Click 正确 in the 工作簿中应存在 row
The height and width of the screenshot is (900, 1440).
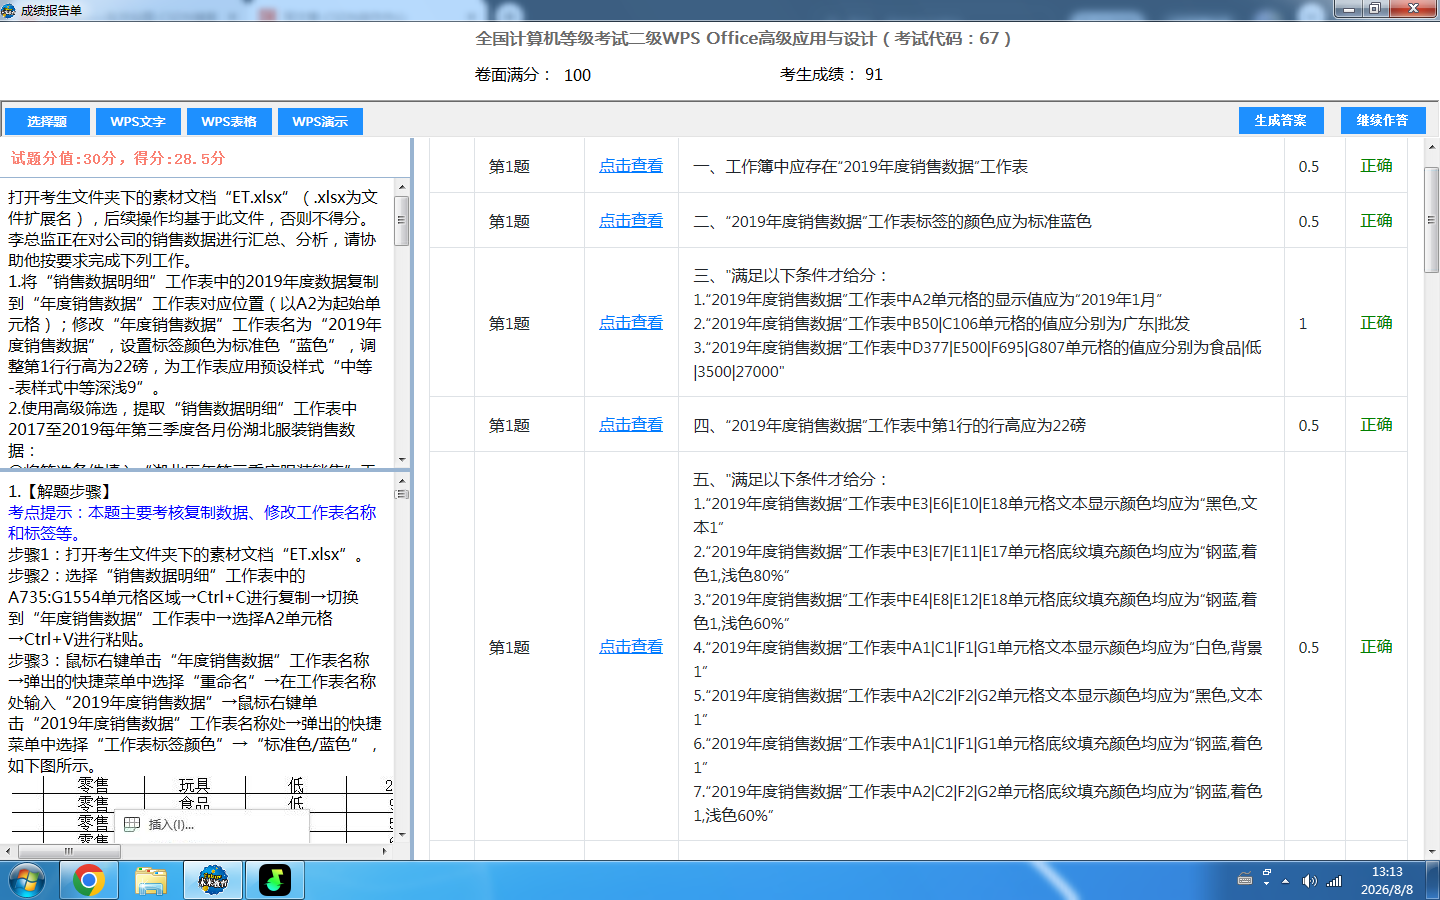(x=1376, y=166)
